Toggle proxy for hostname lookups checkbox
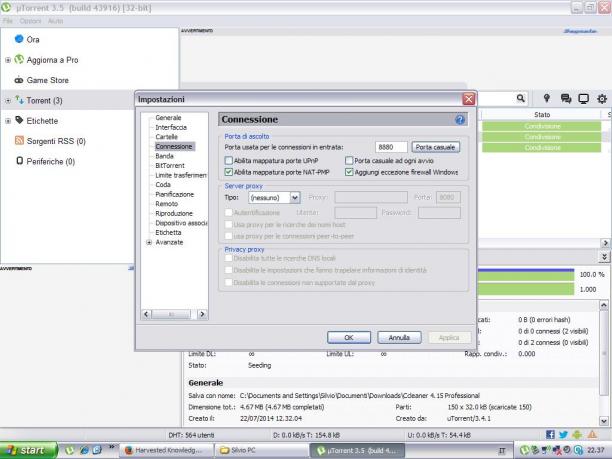612x459 pixels. coord(229,224)
